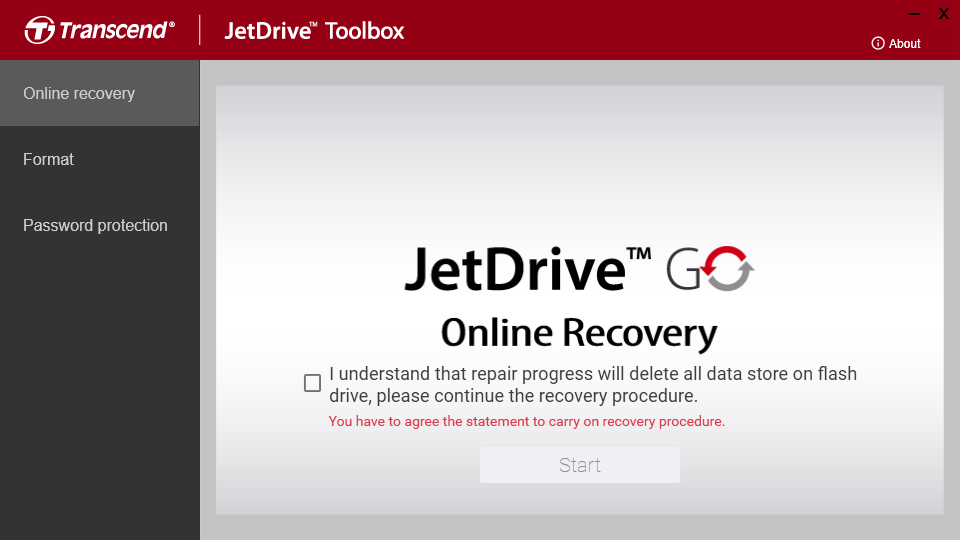Click the red and gray circular arrows icon
Image resolution: width=960 pixels, height=540 pixels.
[727, 269]
